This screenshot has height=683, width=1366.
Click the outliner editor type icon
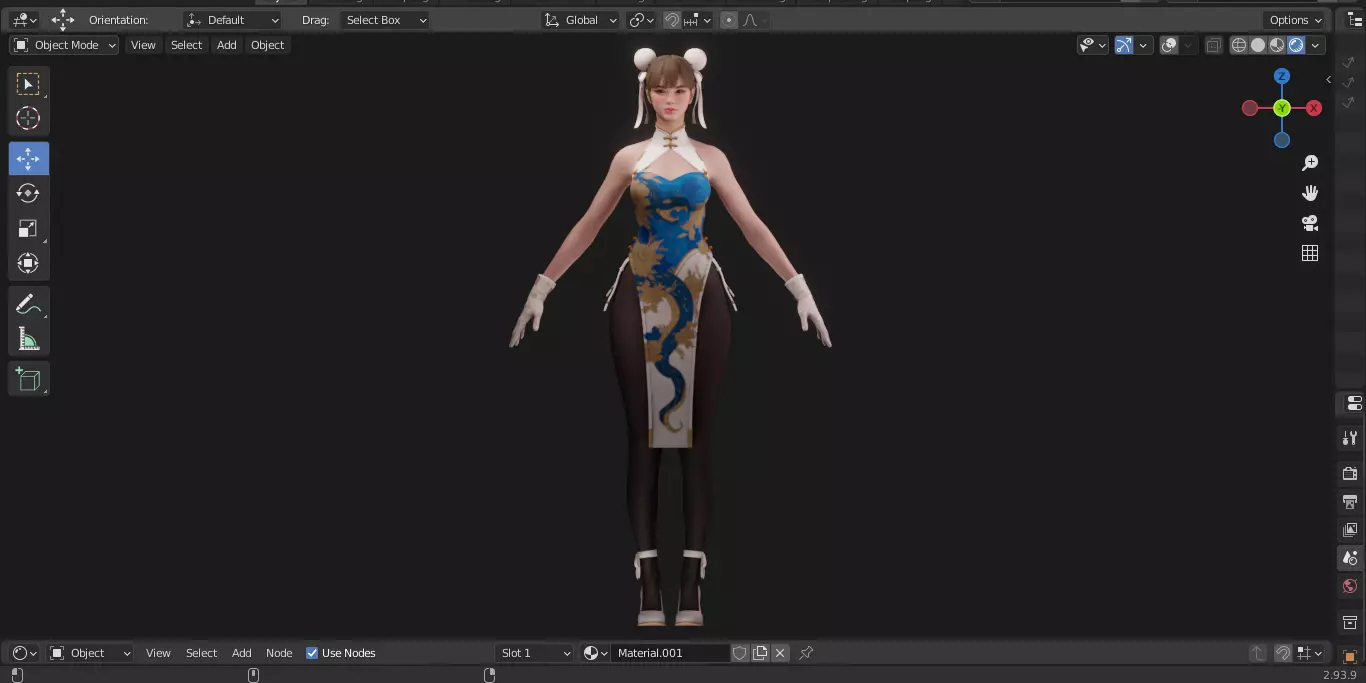point(1355,20)
